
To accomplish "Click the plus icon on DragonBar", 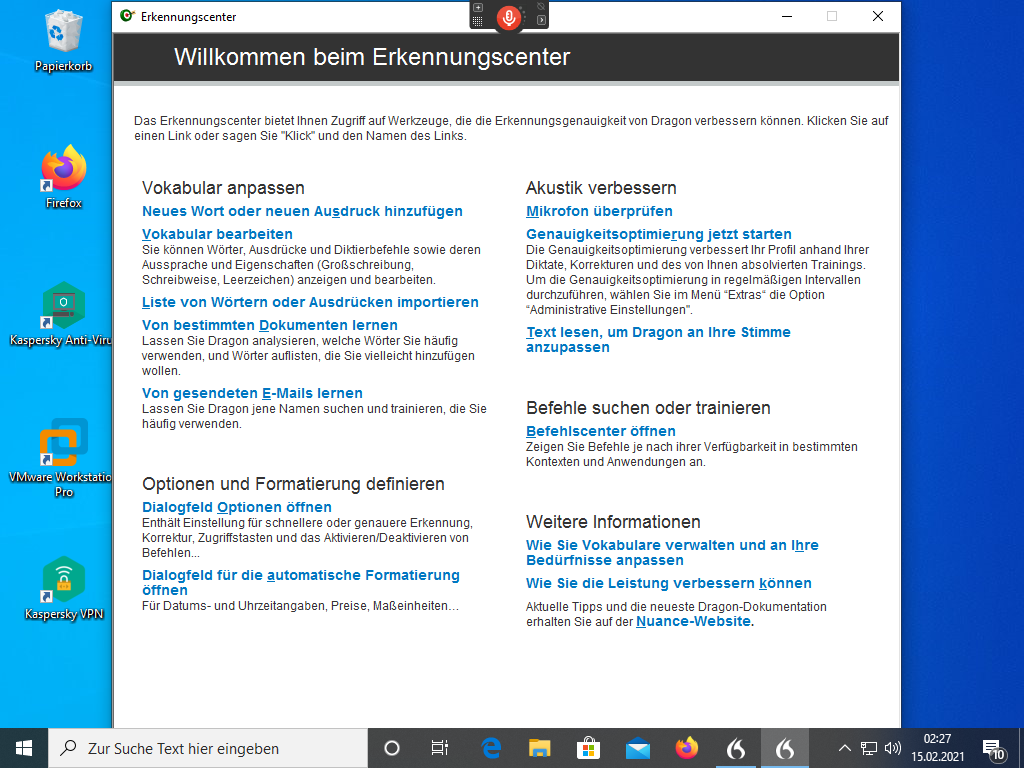I will click(x=478, y=7).
